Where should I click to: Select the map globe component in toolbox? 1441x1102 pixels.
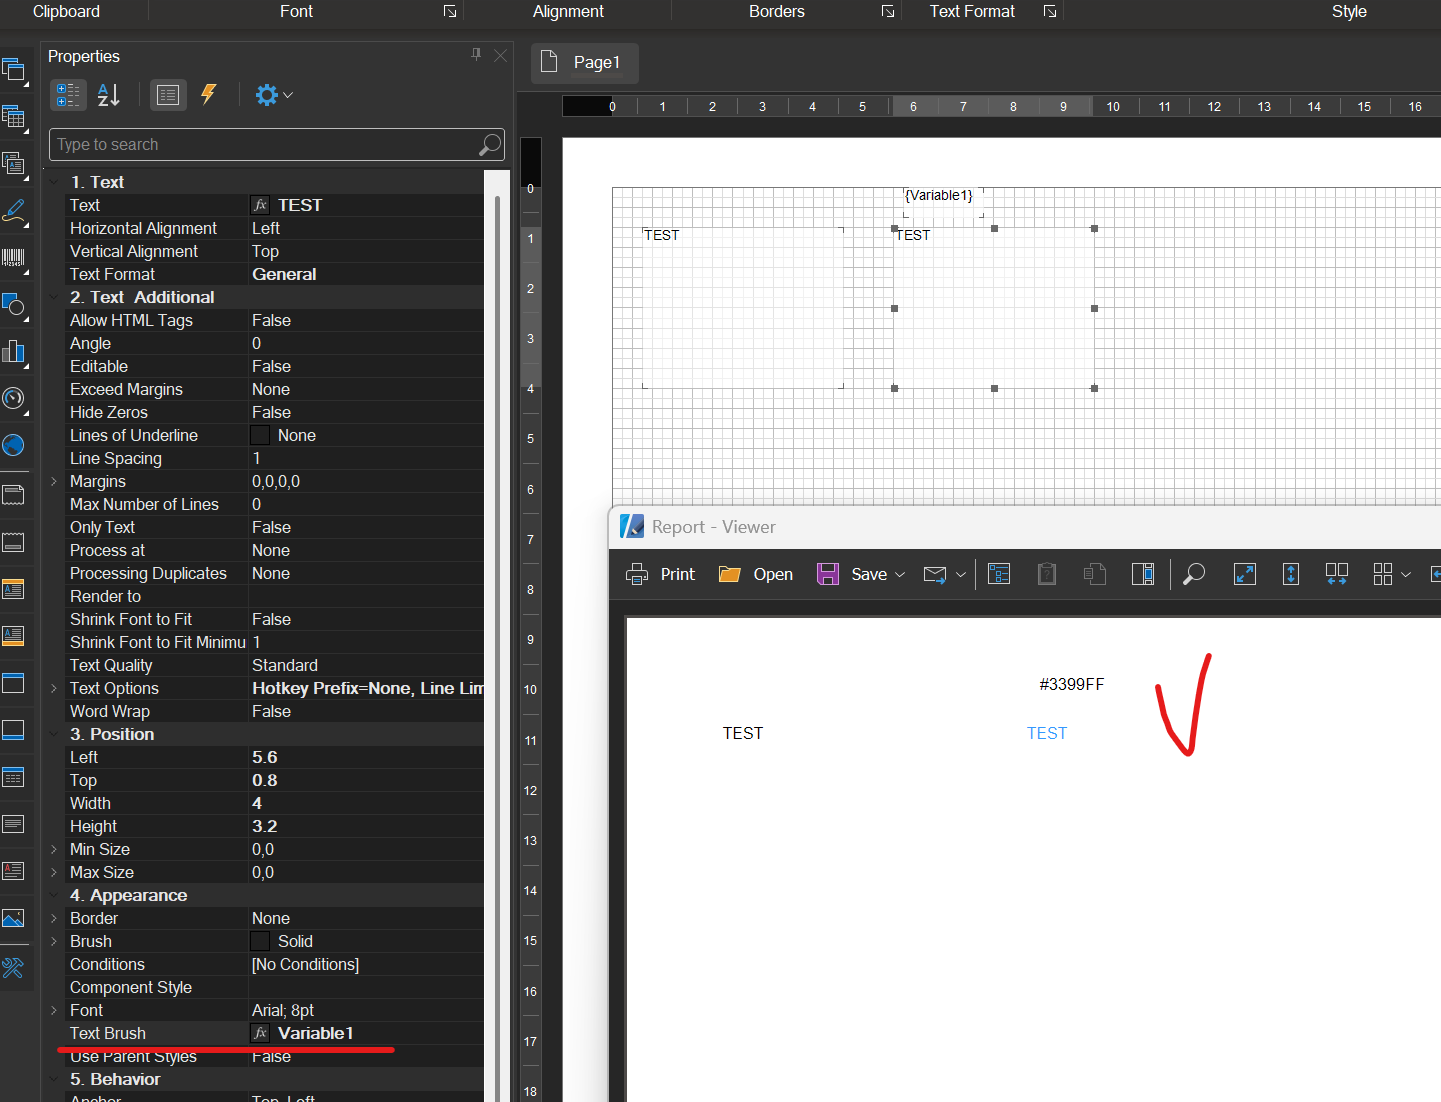13,445
